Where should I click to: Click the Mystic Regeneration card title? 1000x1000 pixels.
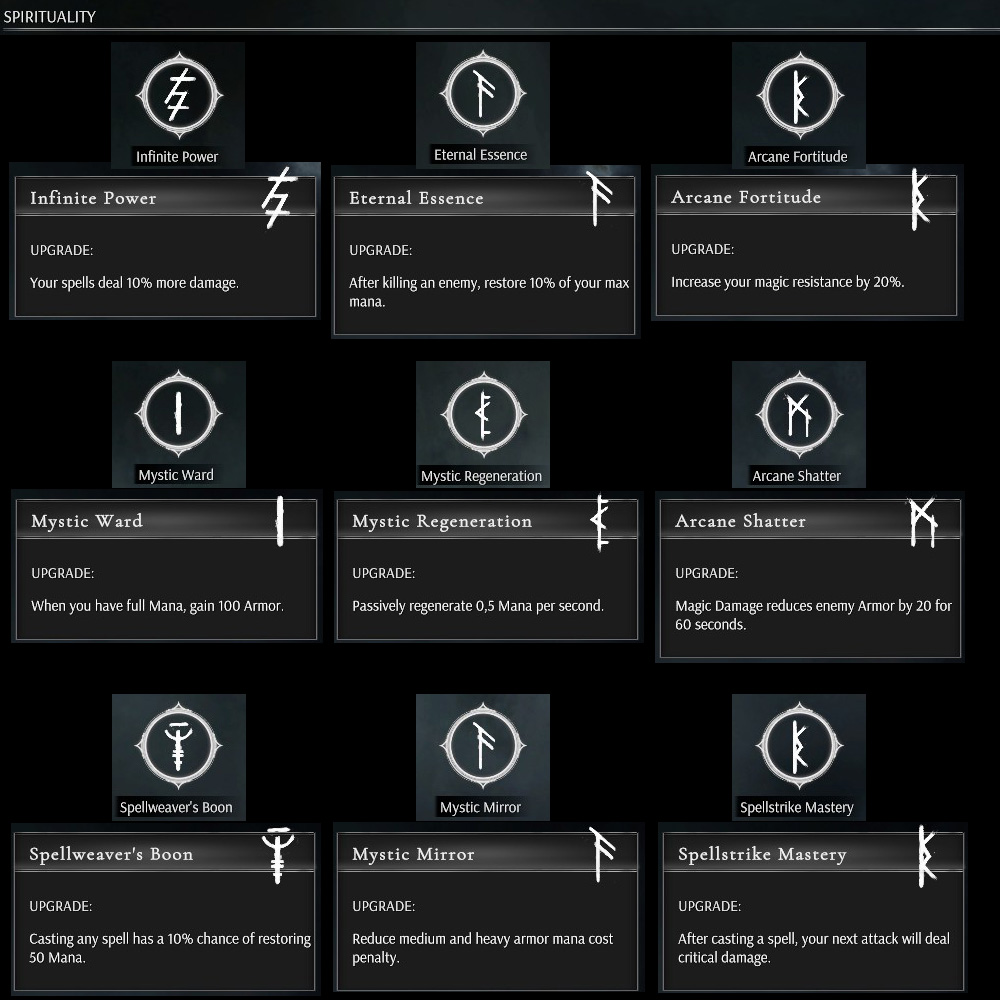pos(442,521)
